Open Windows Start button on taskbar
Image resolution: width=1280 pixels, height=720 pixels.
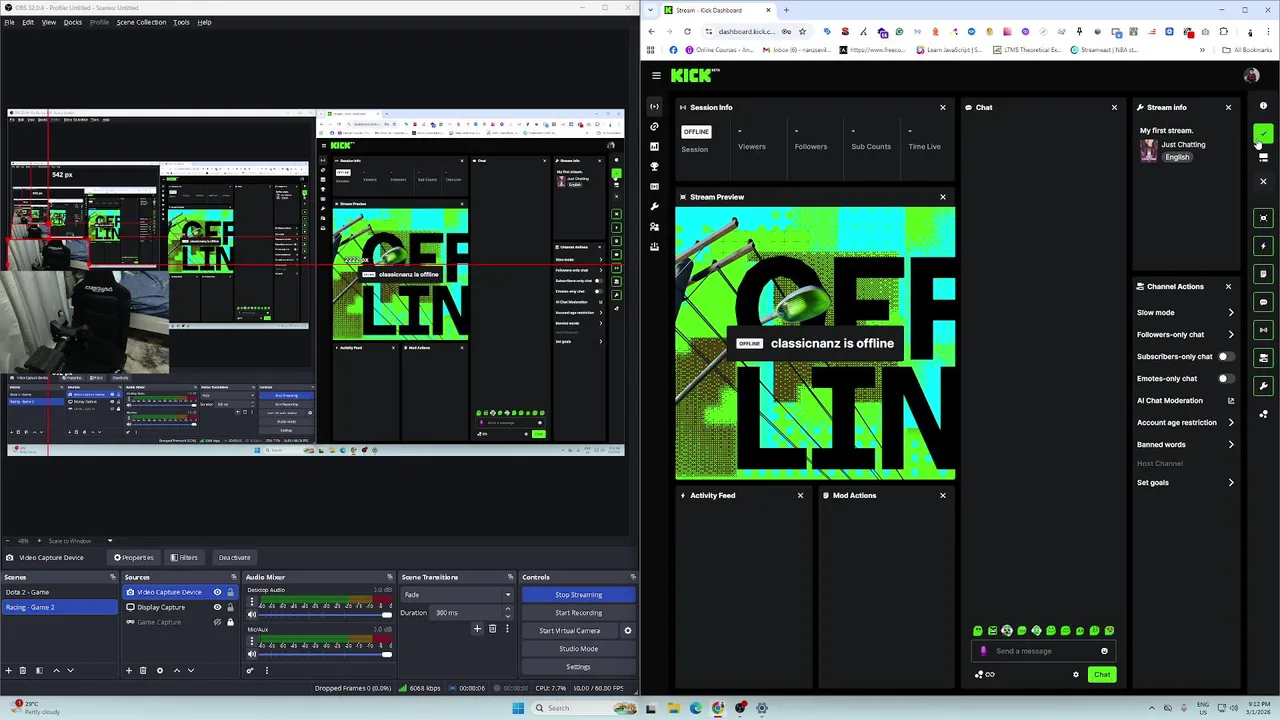pos(518,708)
